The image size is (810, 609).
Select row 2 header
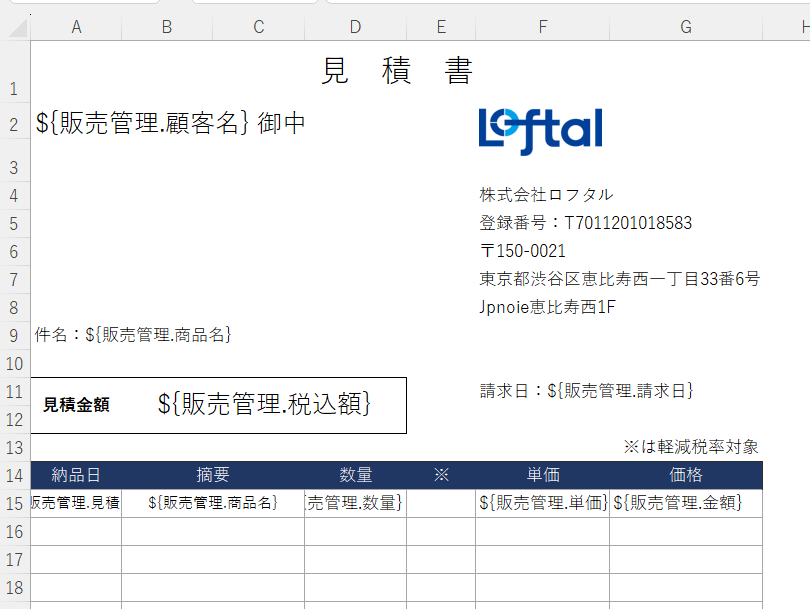pyautogui.click(x=14, y=124)
